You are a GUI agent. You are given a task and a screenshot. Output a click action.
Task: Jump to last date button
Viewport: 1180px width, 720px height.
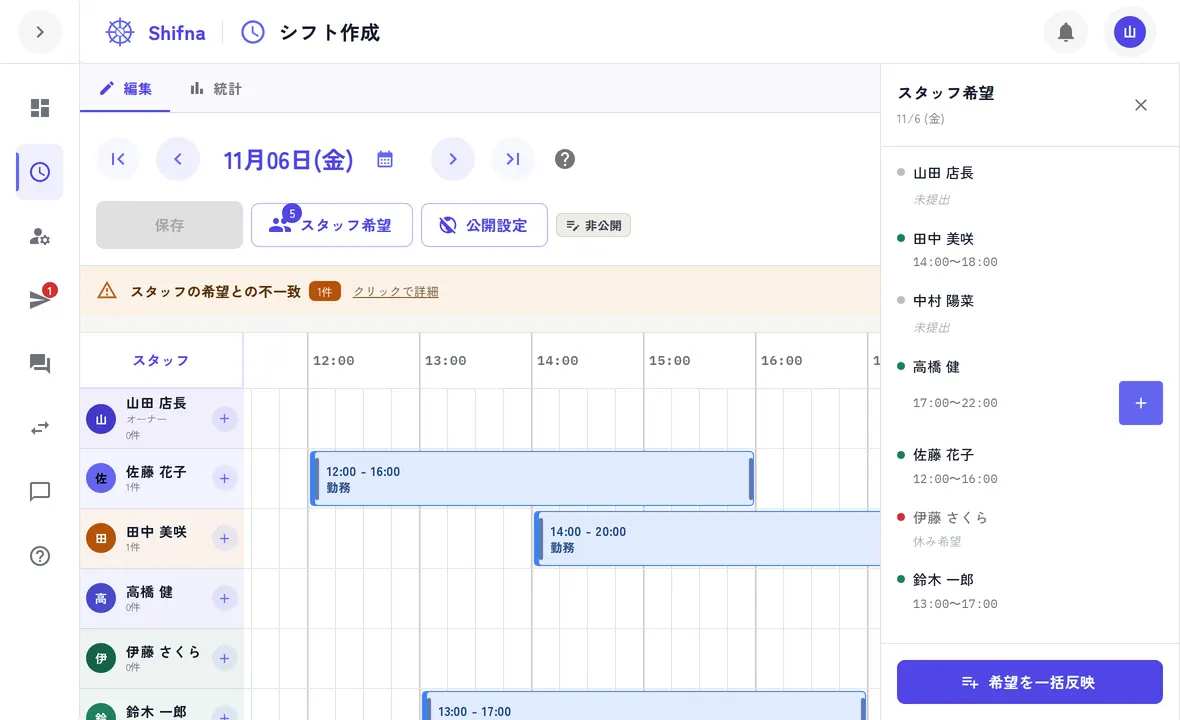pyautogui.click(x=512, y=159)
